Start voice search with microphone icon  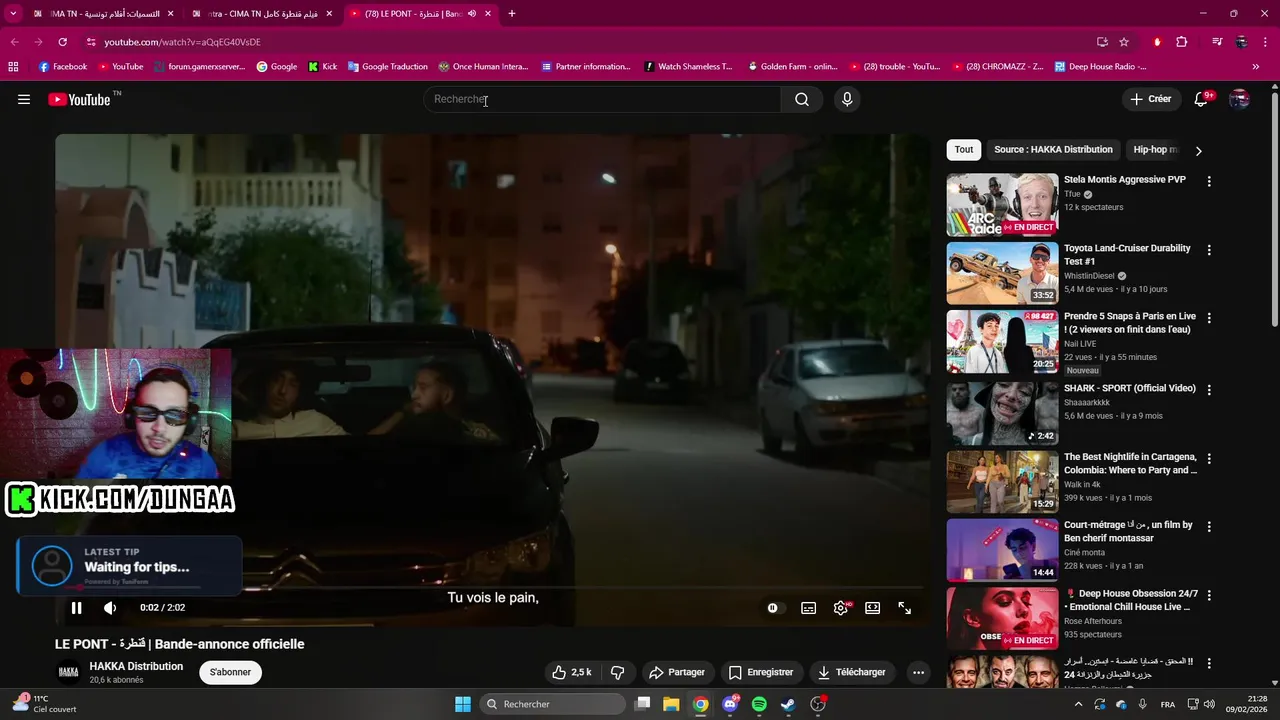tap(847, 99)
